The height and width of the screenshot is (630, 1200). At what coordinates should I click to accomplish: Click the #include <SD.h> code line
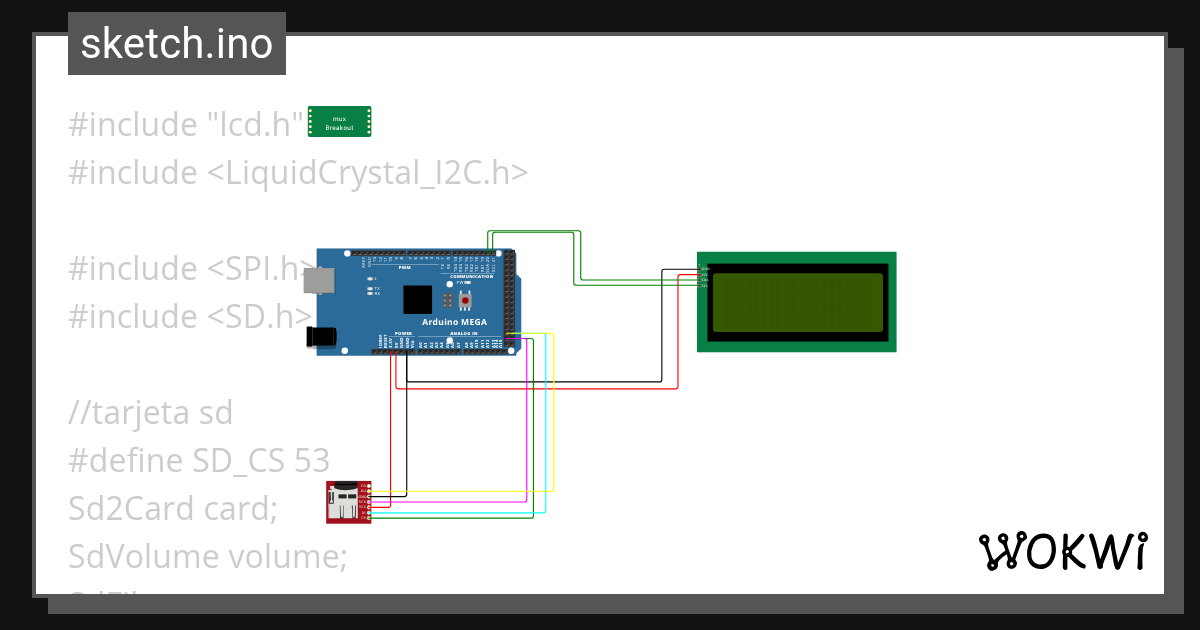click(190, 316)
